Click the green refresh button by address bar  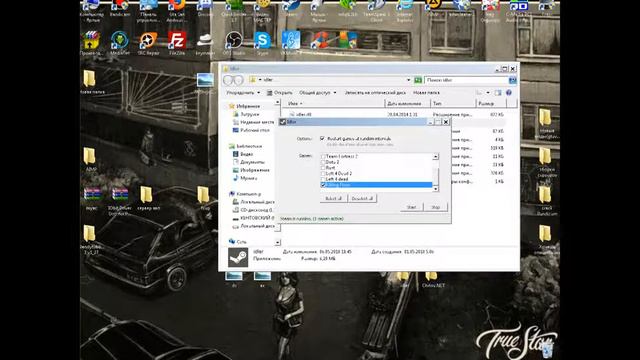click(418, 80)
